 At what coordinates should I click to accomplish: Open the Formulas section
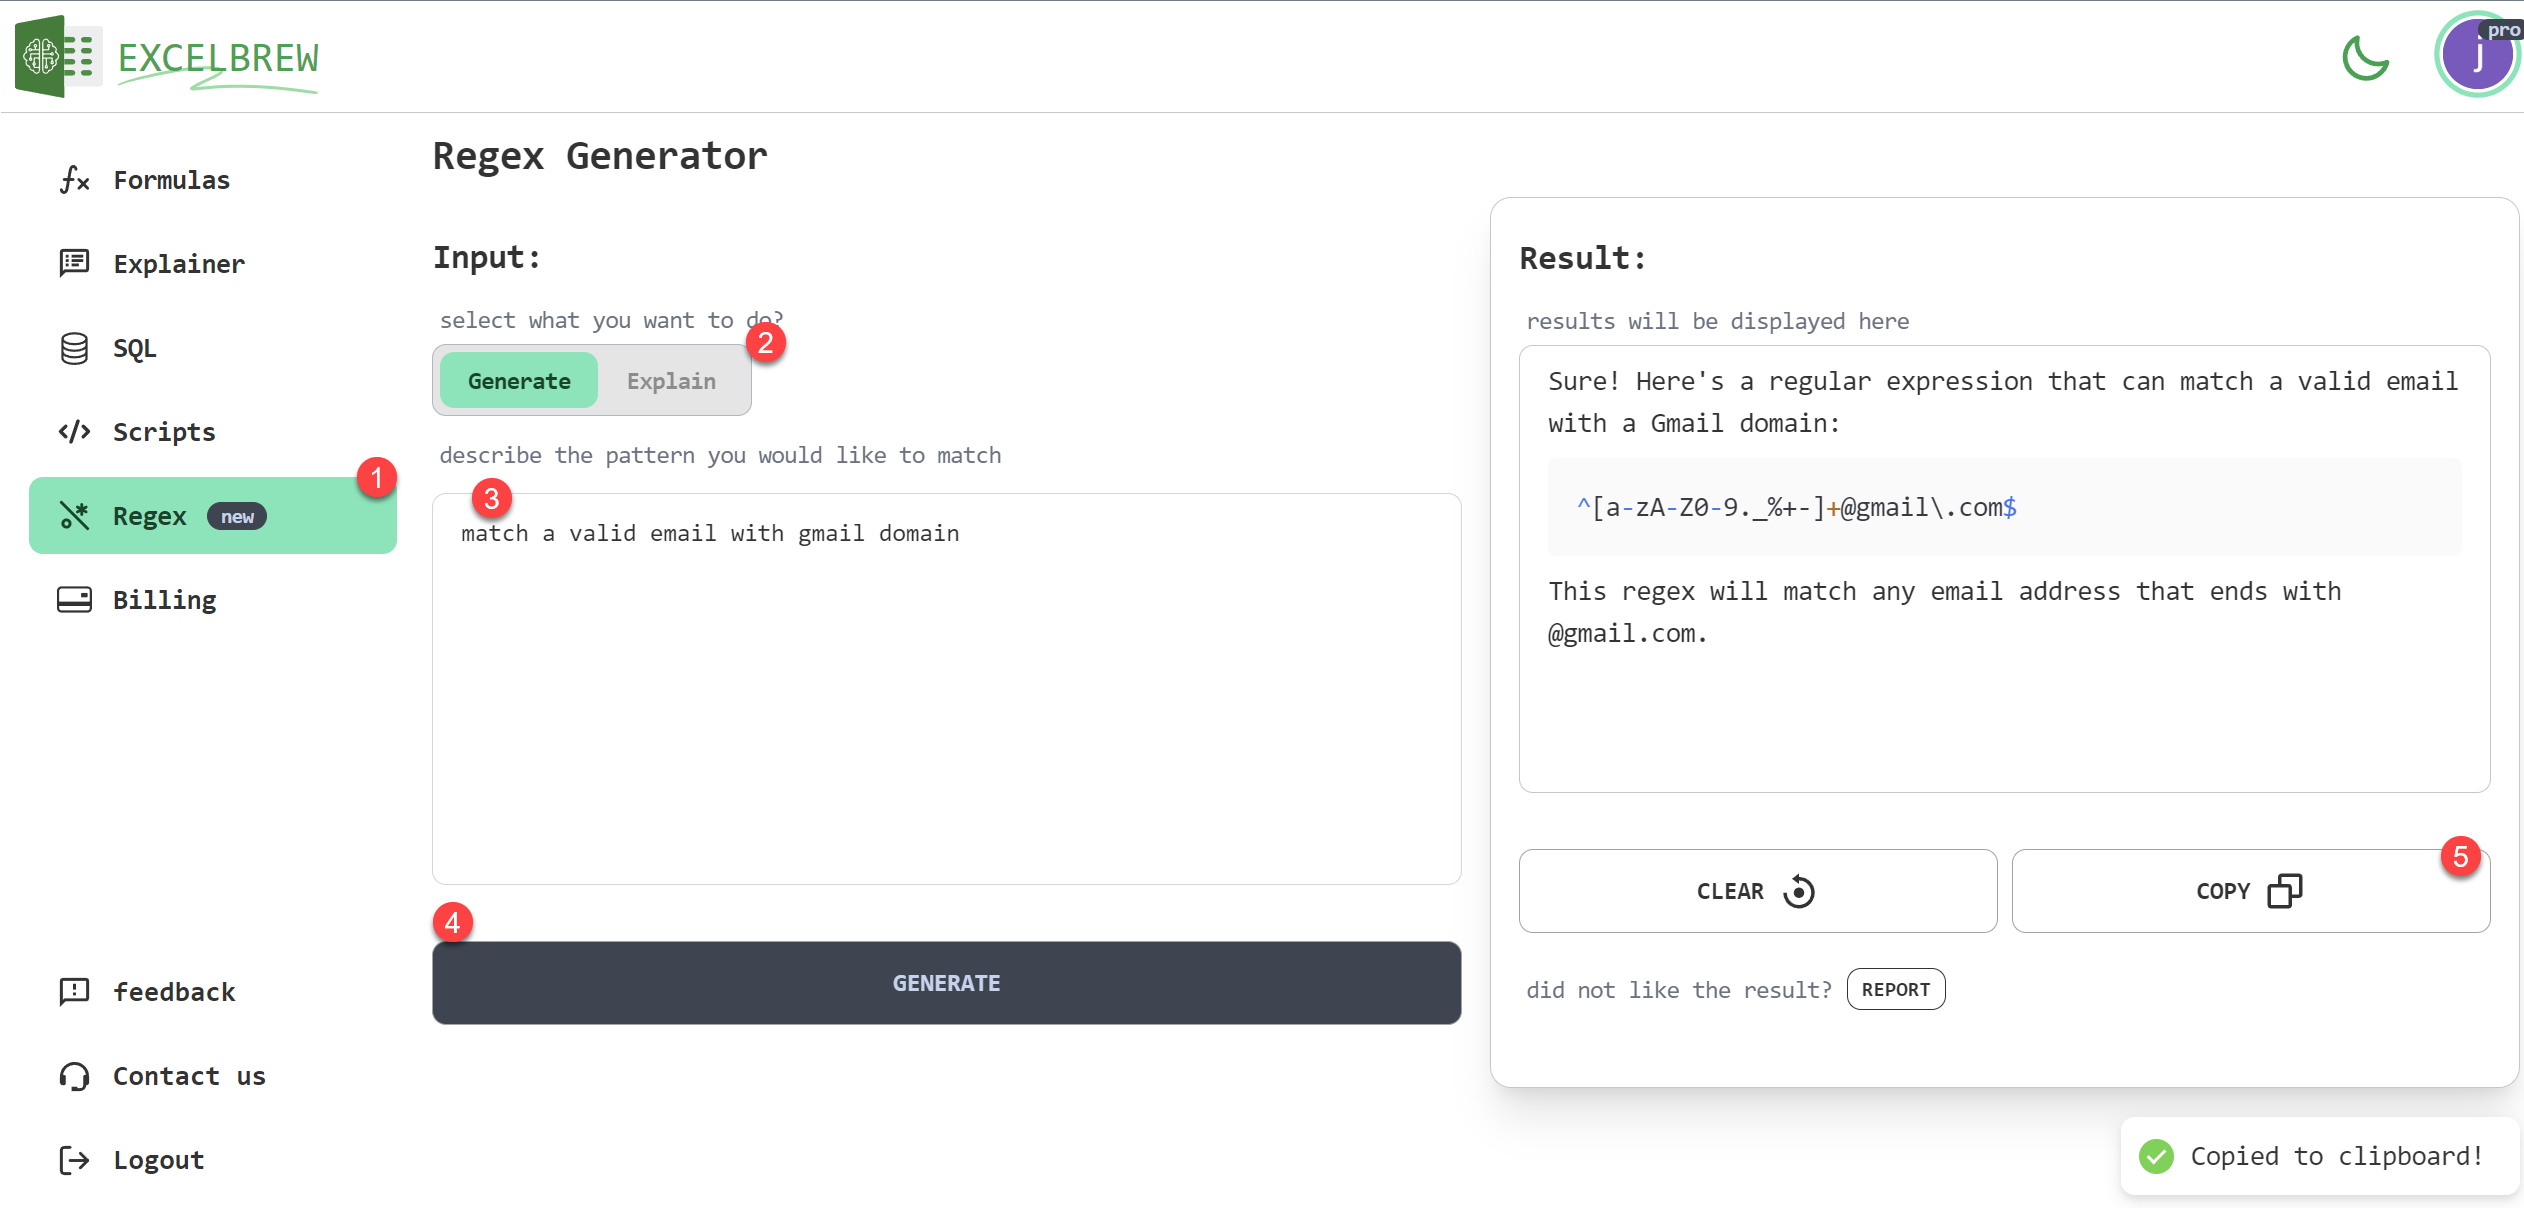pyautogui.click(x=171, y=180)
